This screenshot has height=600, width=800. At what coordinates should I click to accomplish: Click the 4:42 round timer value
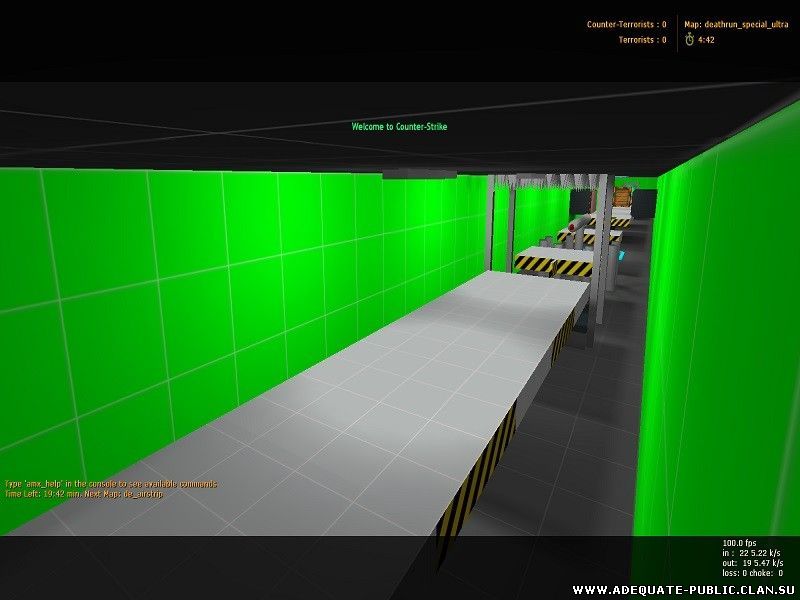(x=707, y=40)
